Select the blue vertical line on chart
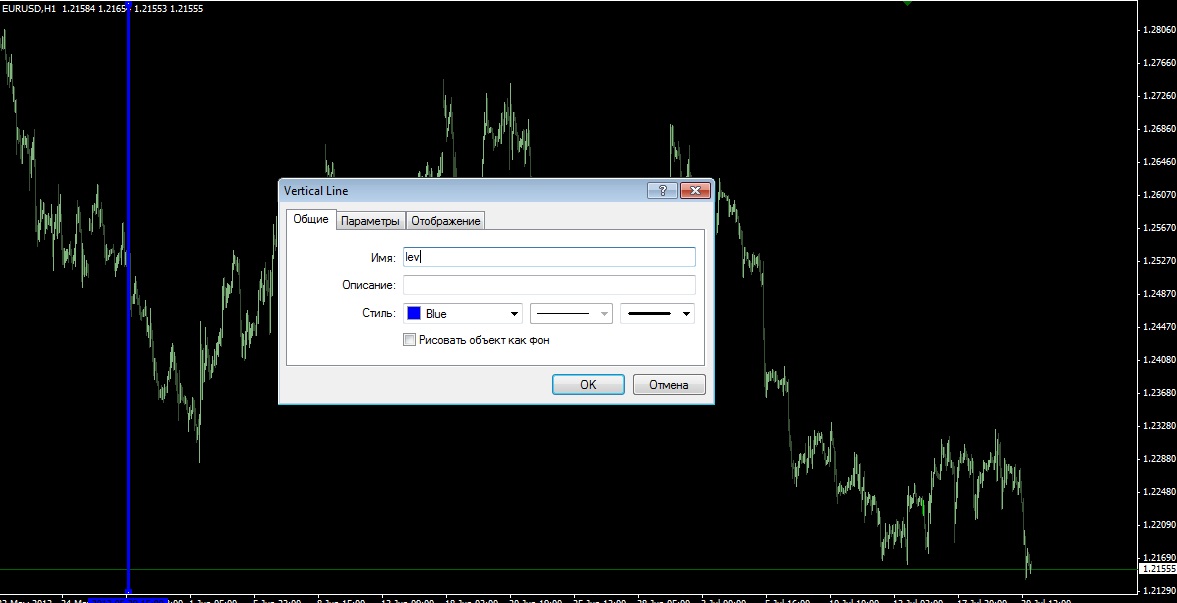 click(128, 300)
